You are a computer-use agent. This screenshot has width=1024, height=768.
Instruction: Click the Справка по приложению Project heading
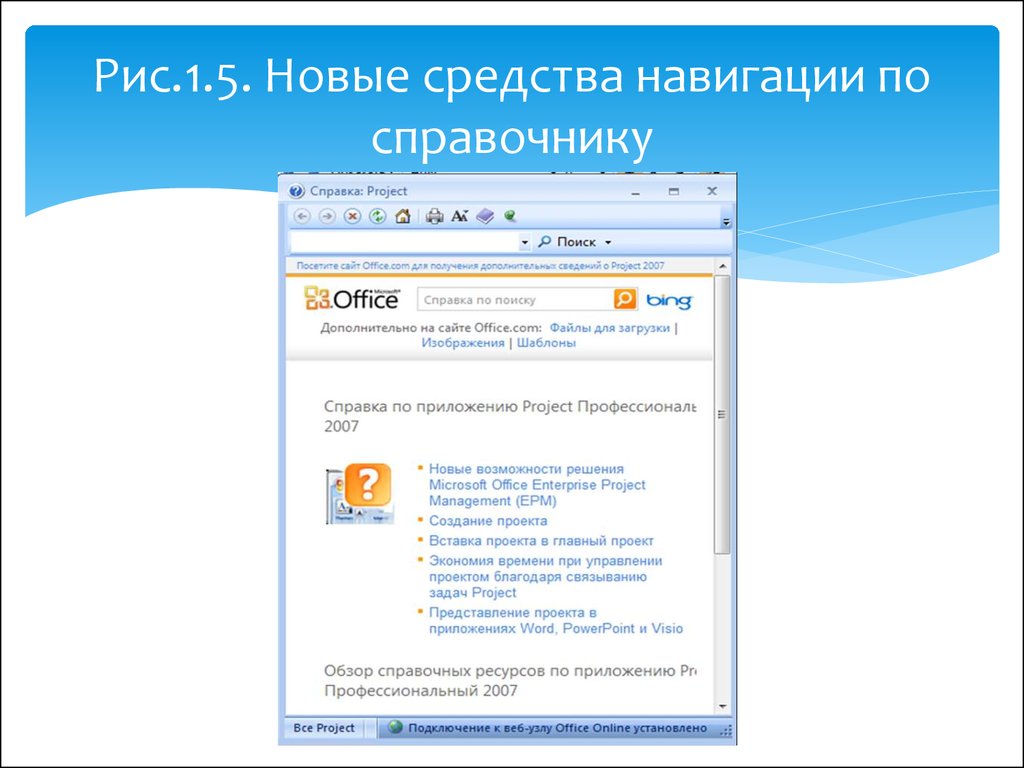[x=510, y=416]
